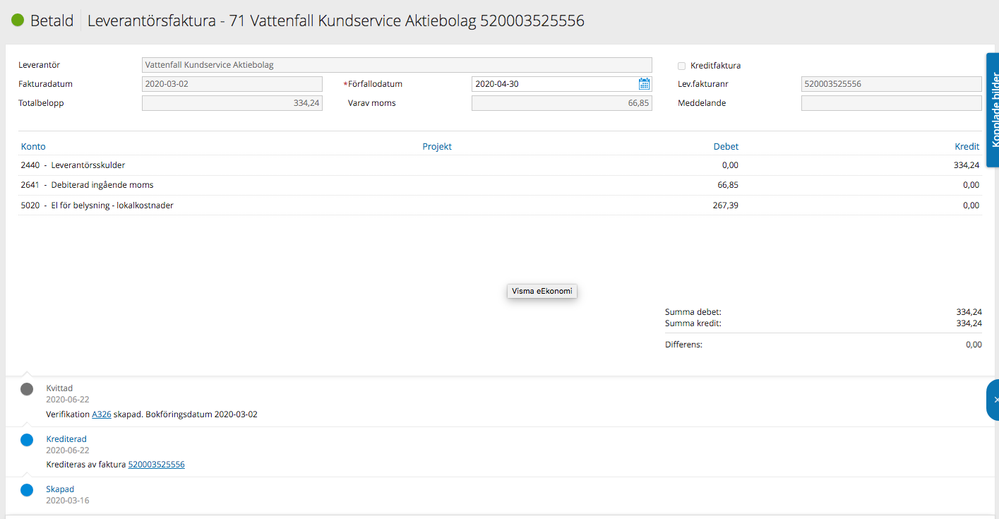This screenshot has height=519, width=999.
Task: Click the Krediterad history entry title
Action: (x=66, y=439)
